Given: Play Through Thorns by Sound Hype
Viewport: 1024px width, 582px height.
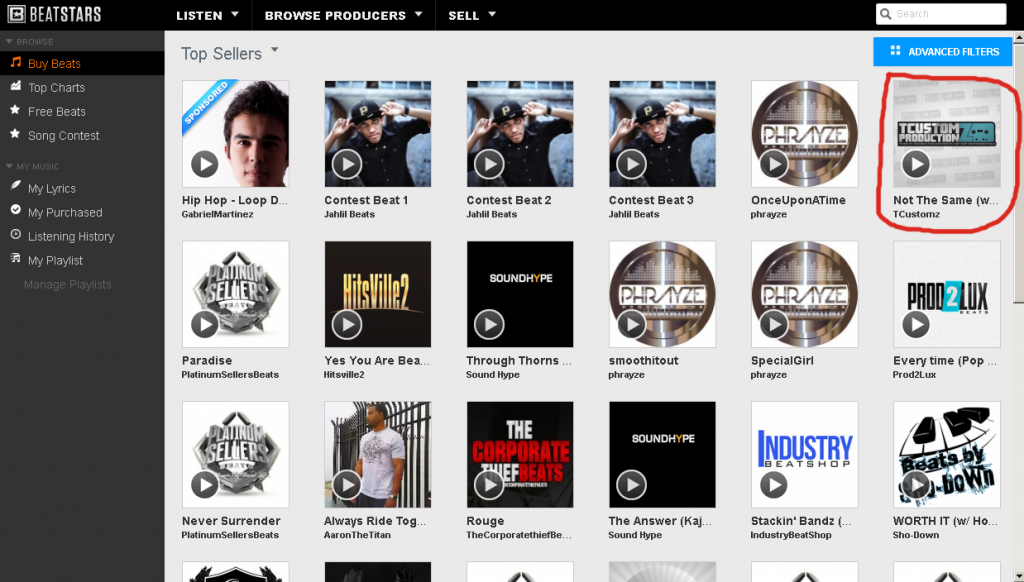Looking at the screenshot, I should pyautogui.click(x=489, y=324).
